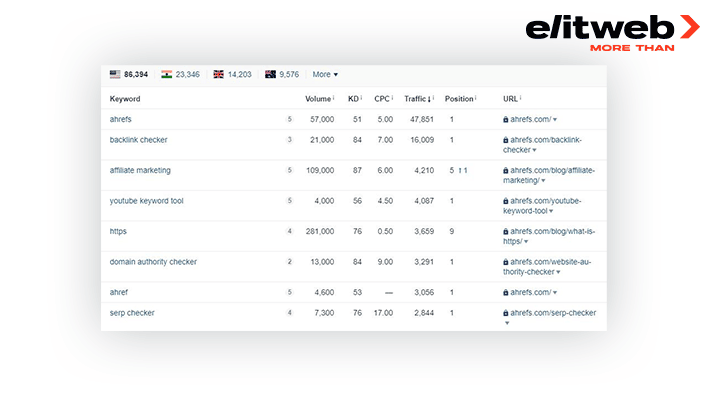Click the URL column info icon
The height and width of the screenshot is (396, 708).
tap(520, 98)
